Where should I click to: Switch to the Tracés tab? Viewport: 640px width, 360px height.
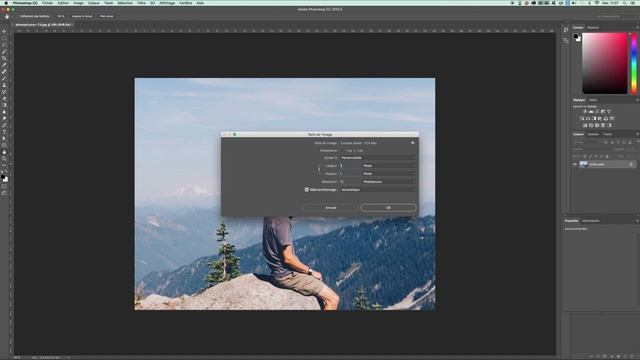click(x=607, y=134)
